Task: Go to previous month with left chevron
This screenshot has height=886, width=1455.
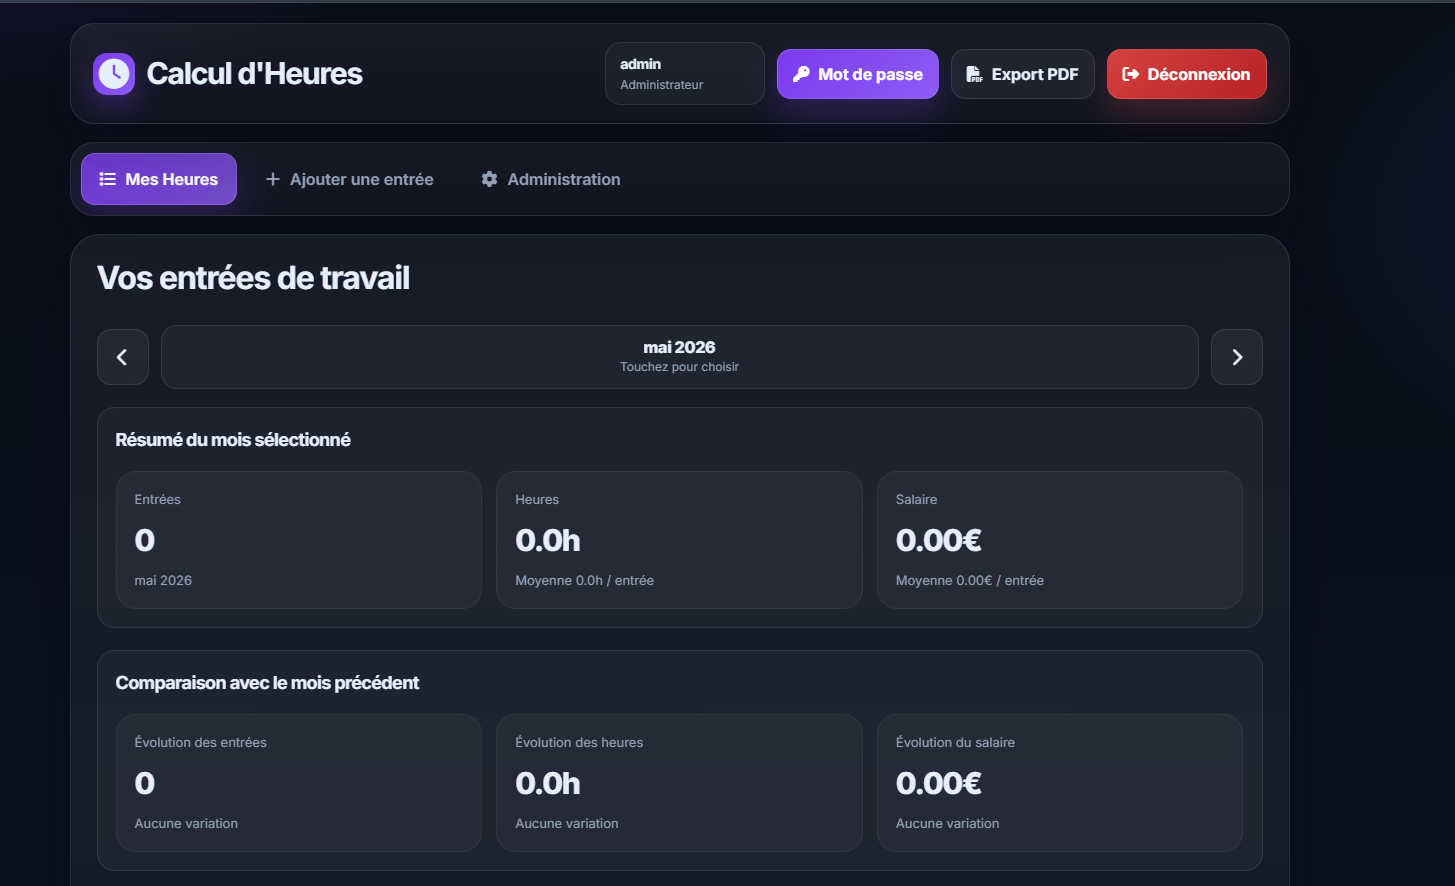Action: click(x=123, y=357)
